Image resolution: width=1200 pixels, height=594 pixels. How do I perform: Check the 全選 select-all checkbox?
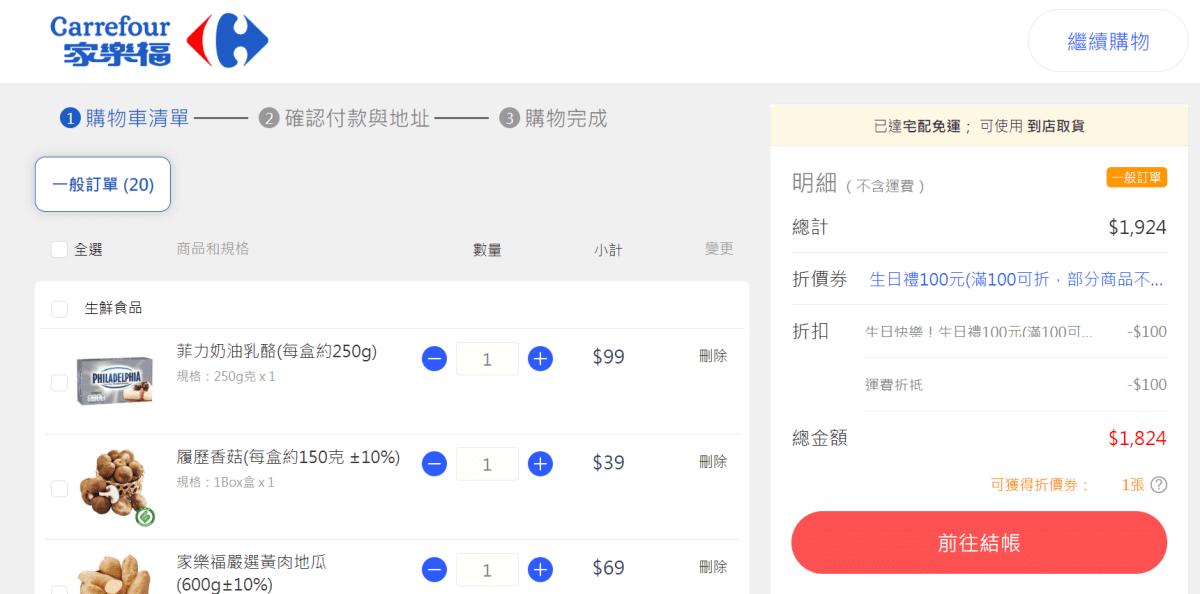point(59,250)
